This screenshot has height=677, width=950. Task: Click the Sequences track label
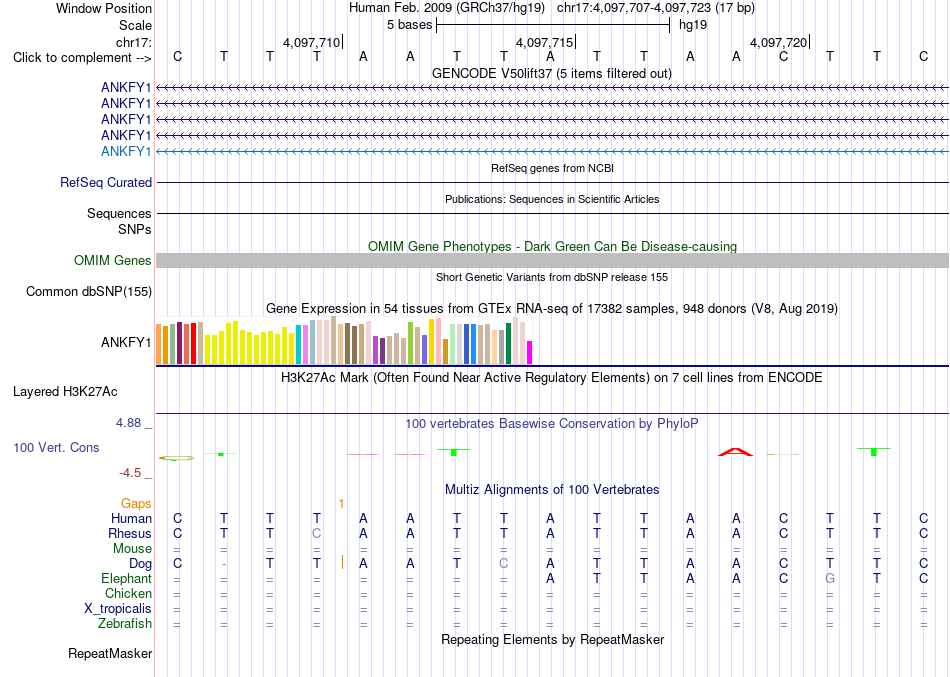[x=119, y=213]
